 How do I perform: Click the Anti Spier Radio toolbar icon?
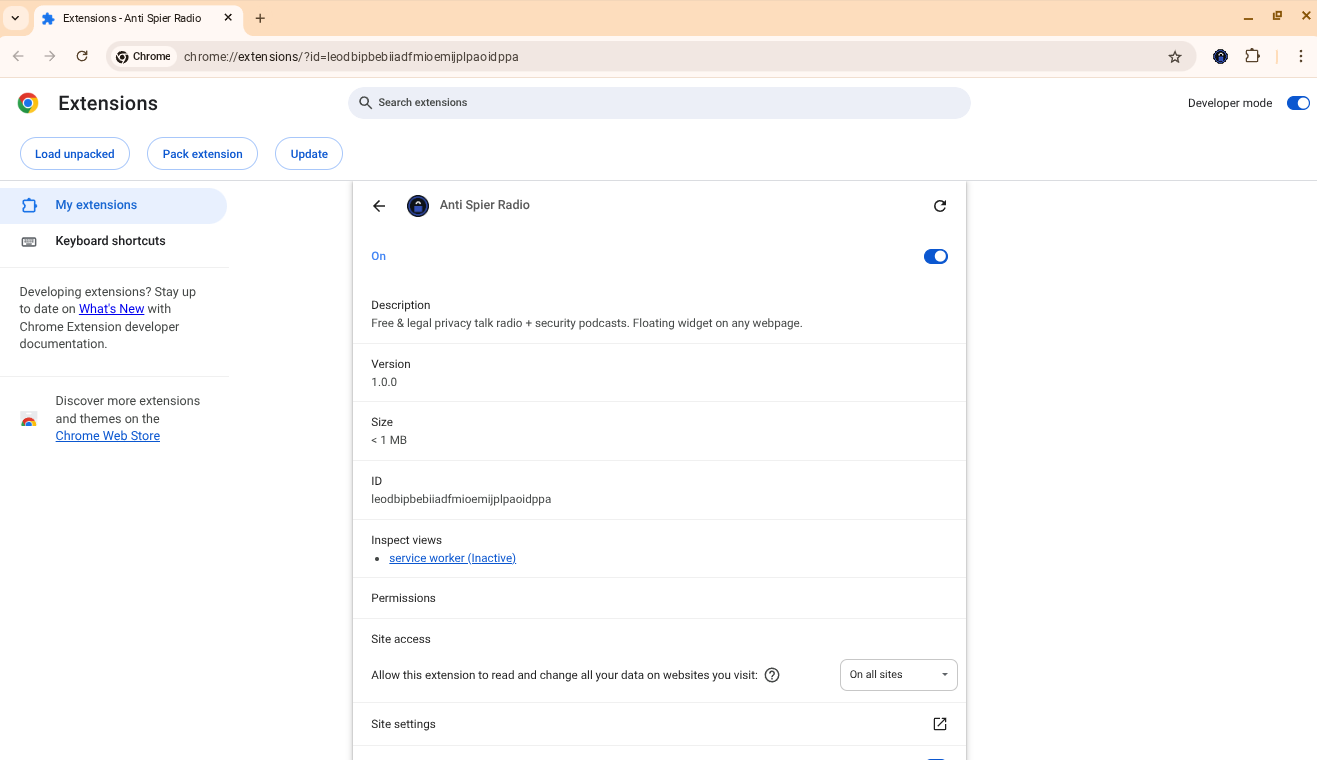1220,57
